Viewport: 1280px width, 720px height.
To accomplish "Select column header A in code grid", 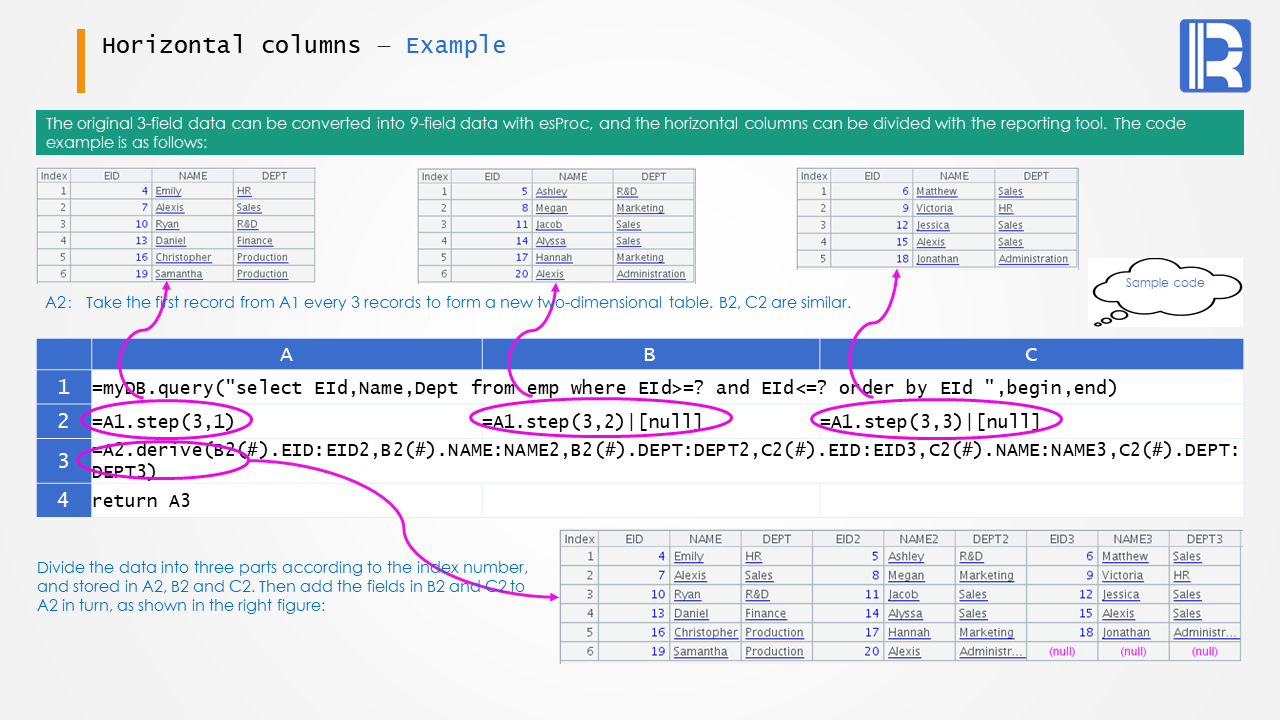I will click(286, 355).
